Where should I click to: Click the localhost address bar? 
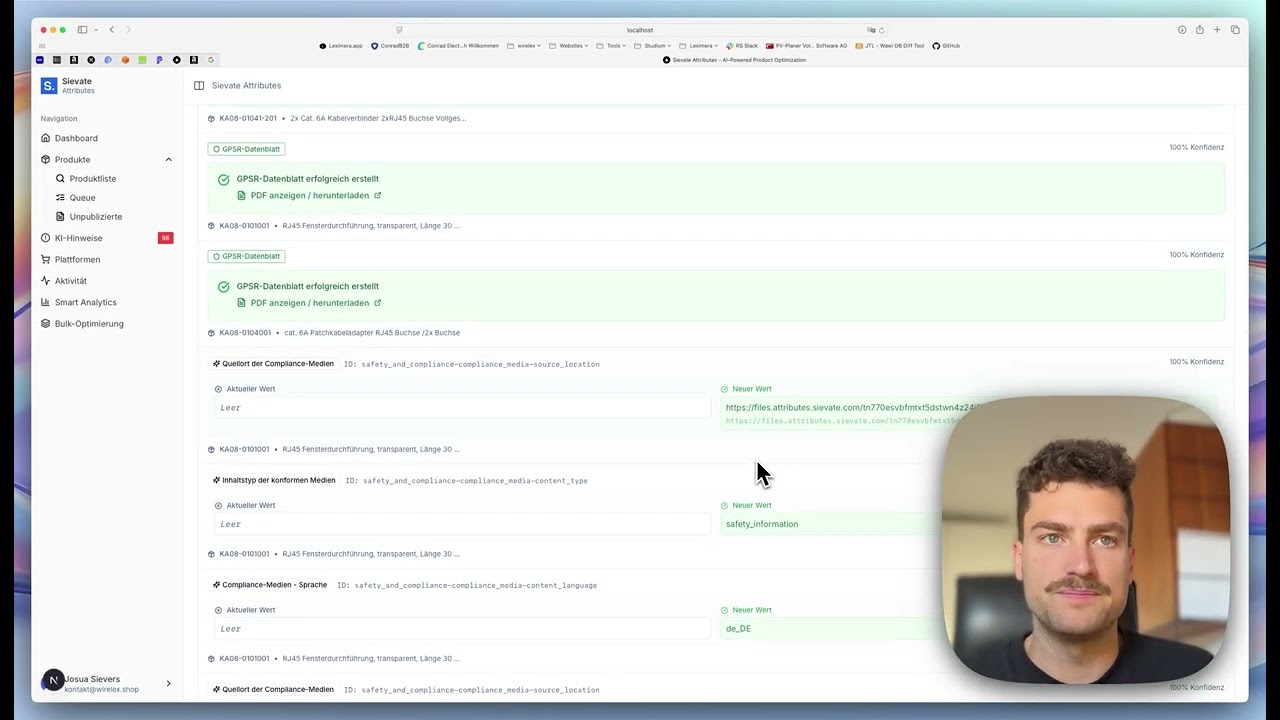tap(640, 30)
